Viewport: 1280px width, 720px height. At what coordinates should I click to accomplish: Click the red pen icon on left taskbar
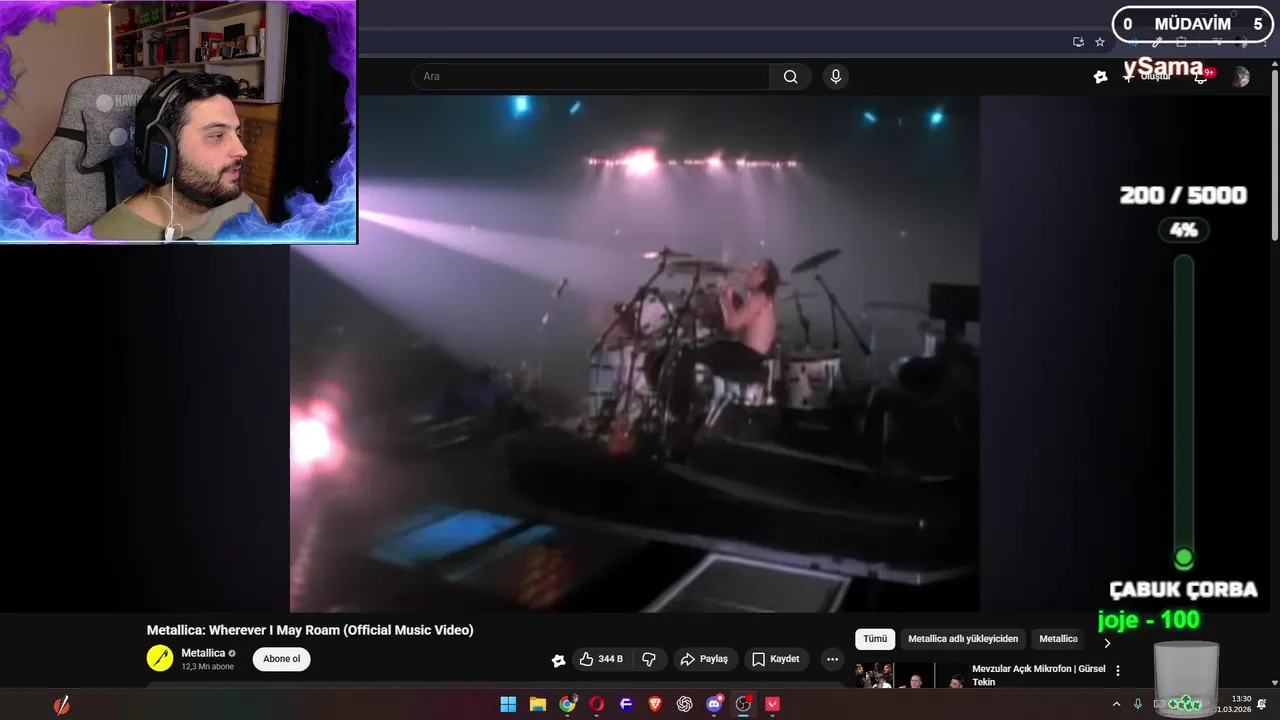pyautogui.click(x=61, y=705)
